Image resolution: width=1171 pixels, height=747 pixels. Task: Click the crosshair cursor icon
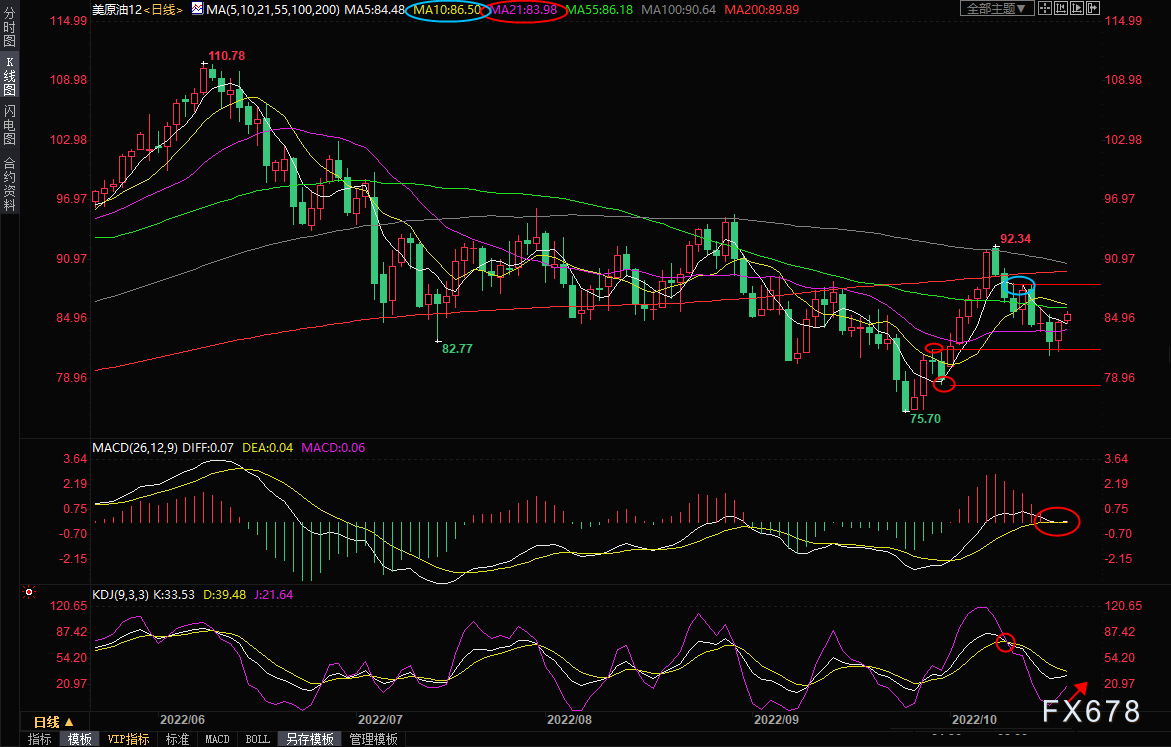click(x=1045, y=8)
